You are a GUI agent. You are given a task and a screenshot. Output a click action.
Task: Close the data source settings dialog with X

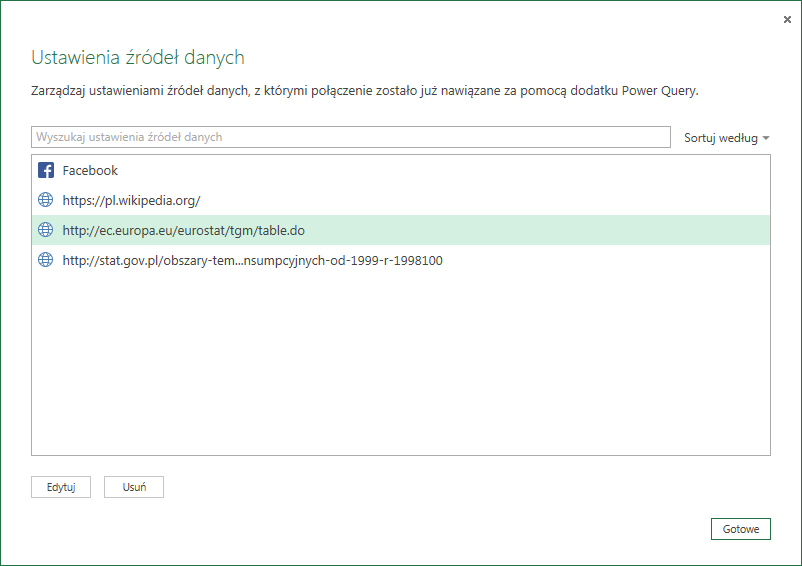click(x=788, y=18)
